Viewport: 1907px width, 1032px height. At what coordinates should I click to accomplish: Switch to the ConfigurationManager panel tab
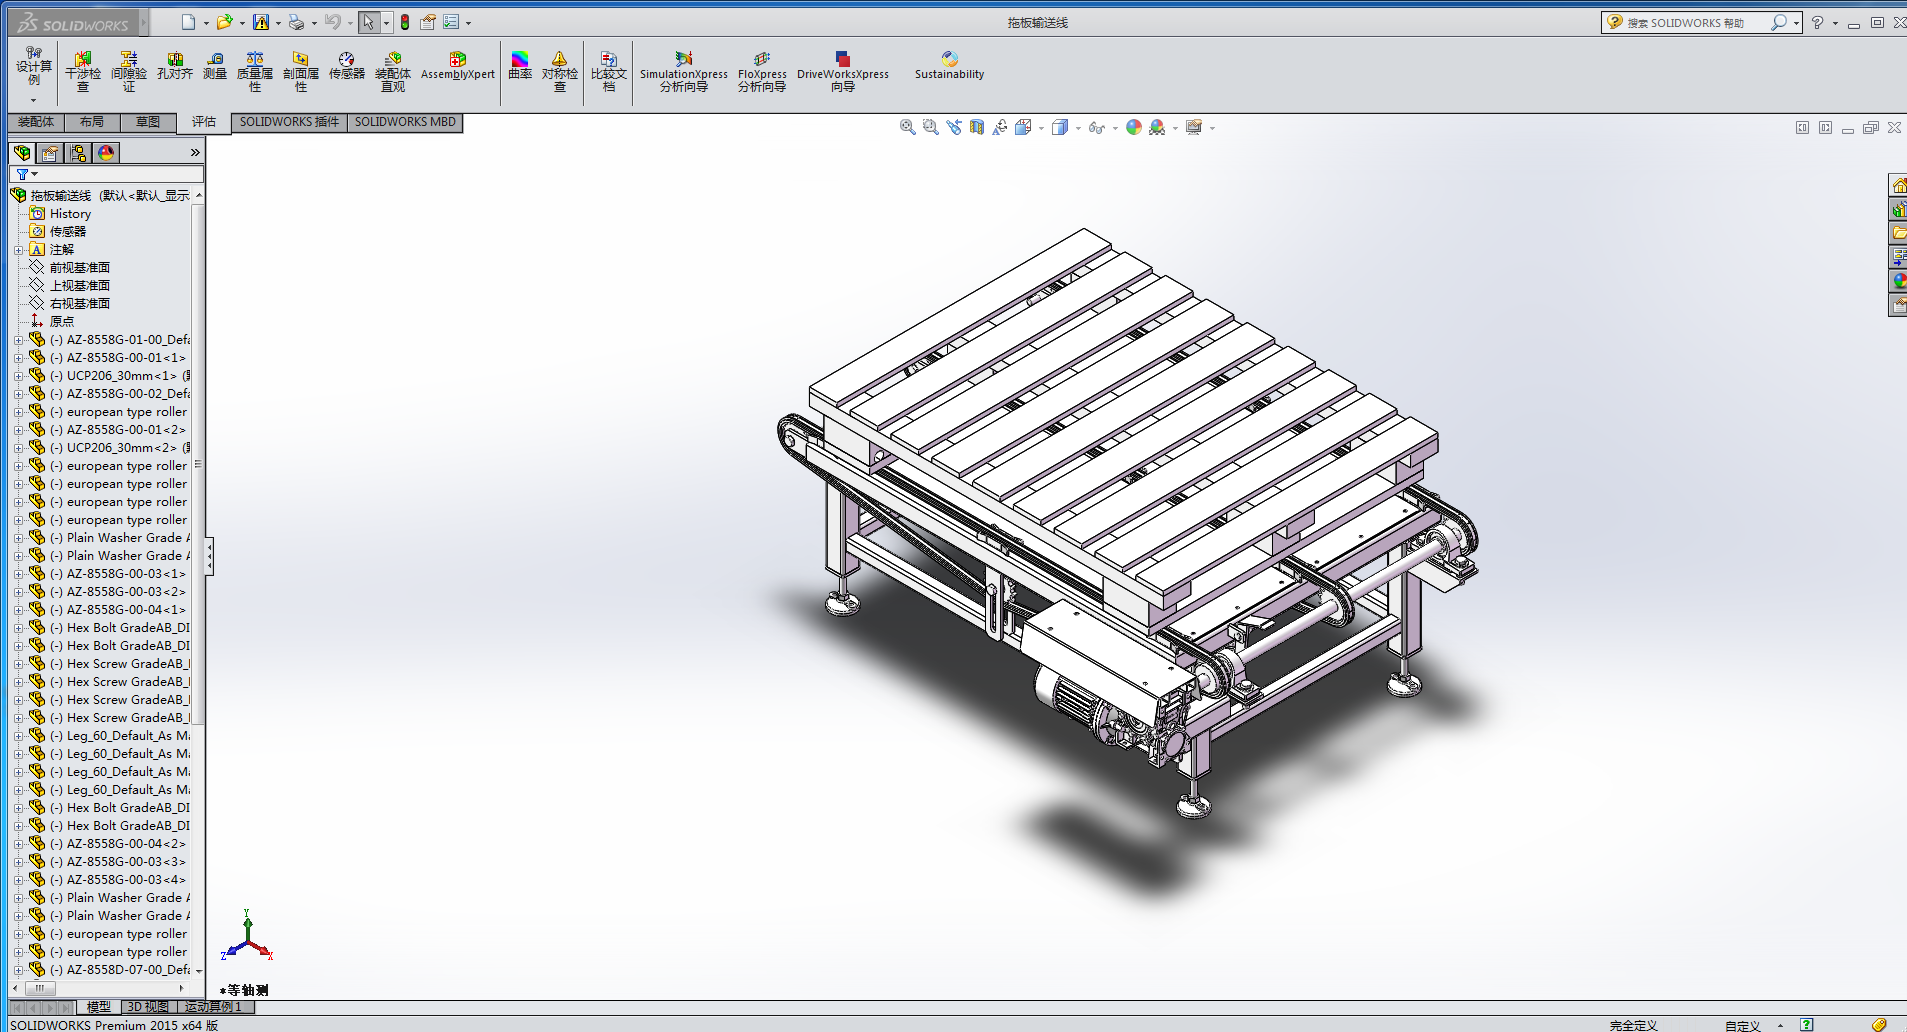[x=78, y=153]
